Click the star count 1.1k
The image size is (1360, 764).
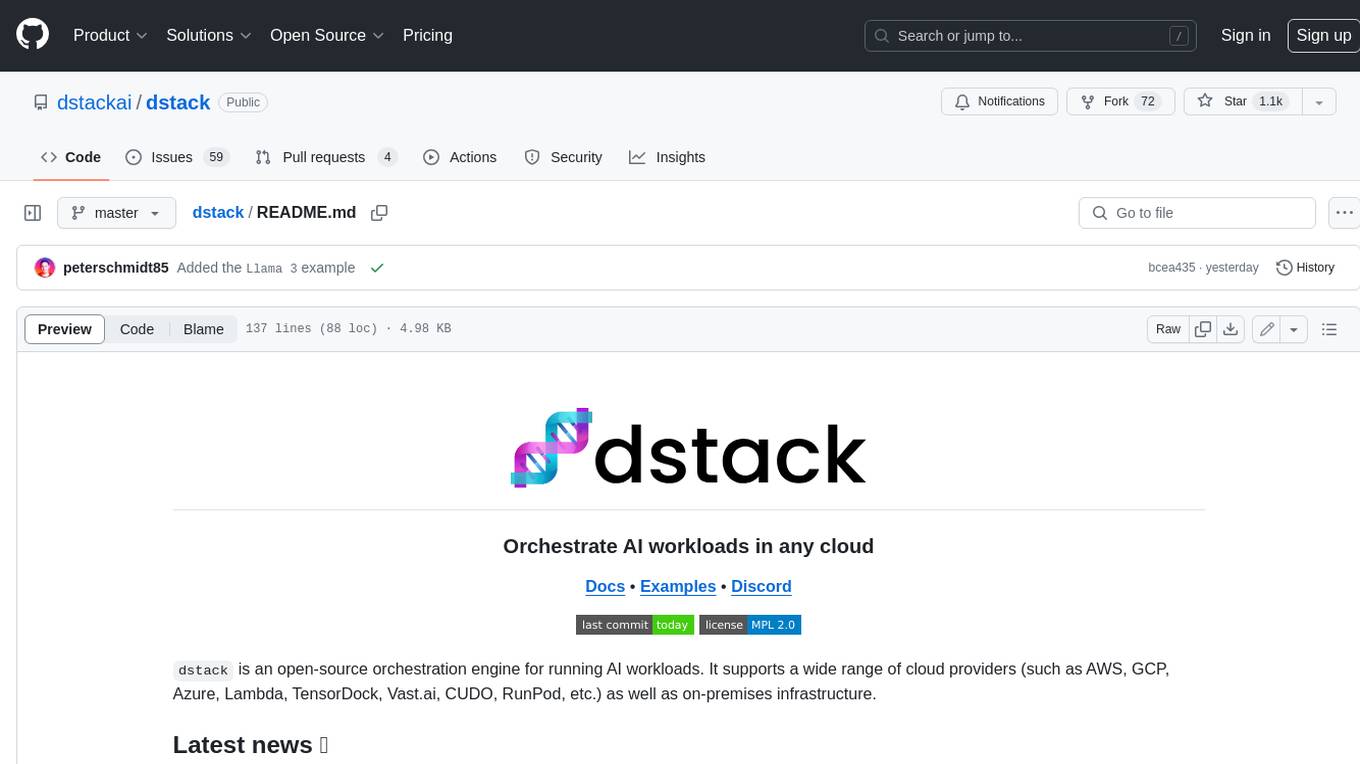[1270, 102]
